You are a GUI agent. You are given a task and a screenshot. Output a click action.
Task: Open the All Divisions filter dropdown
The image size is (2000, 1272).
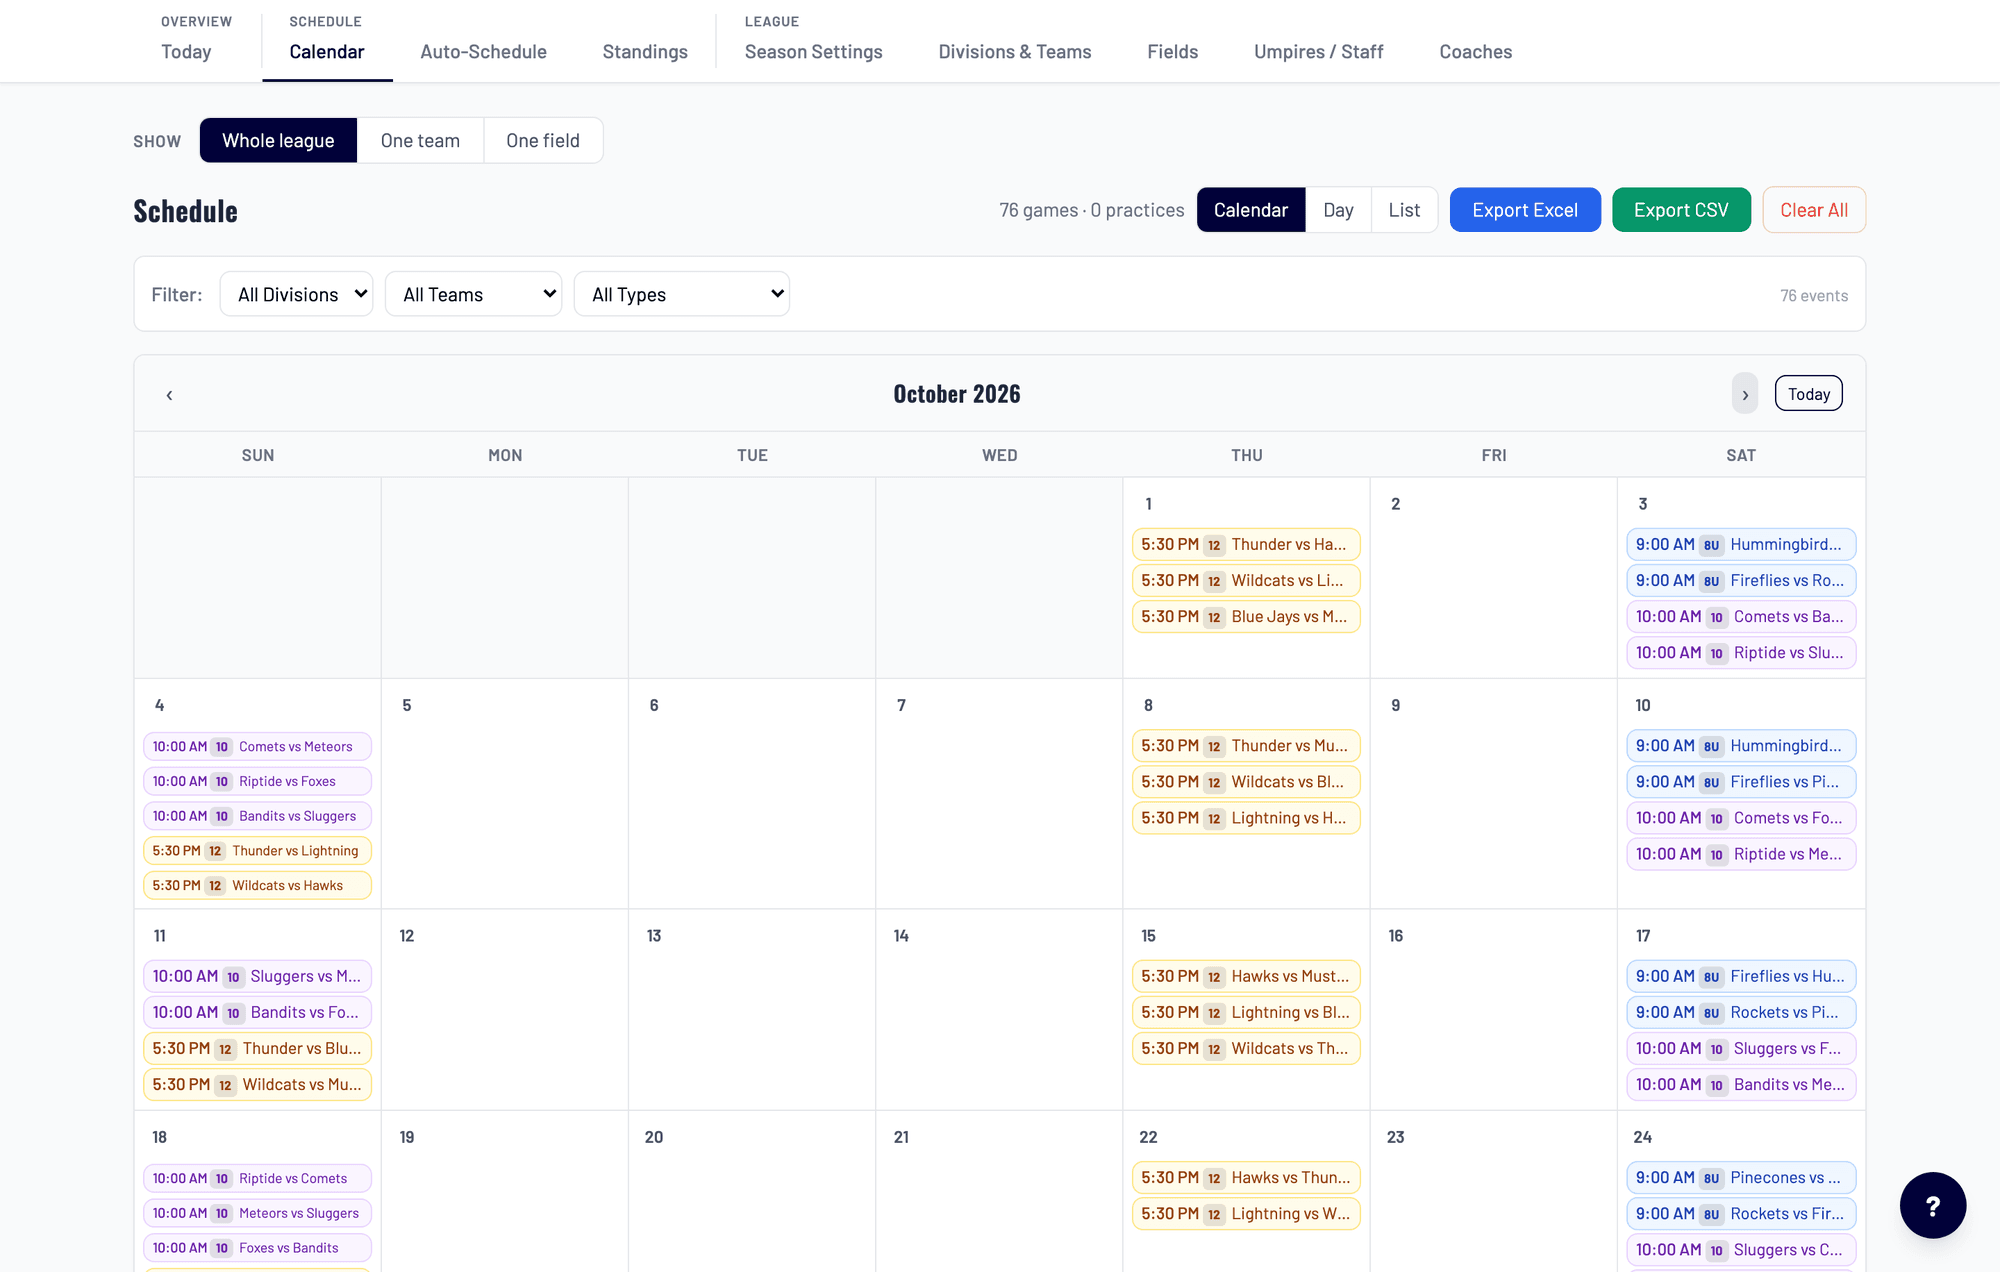(x=296, y=294)
